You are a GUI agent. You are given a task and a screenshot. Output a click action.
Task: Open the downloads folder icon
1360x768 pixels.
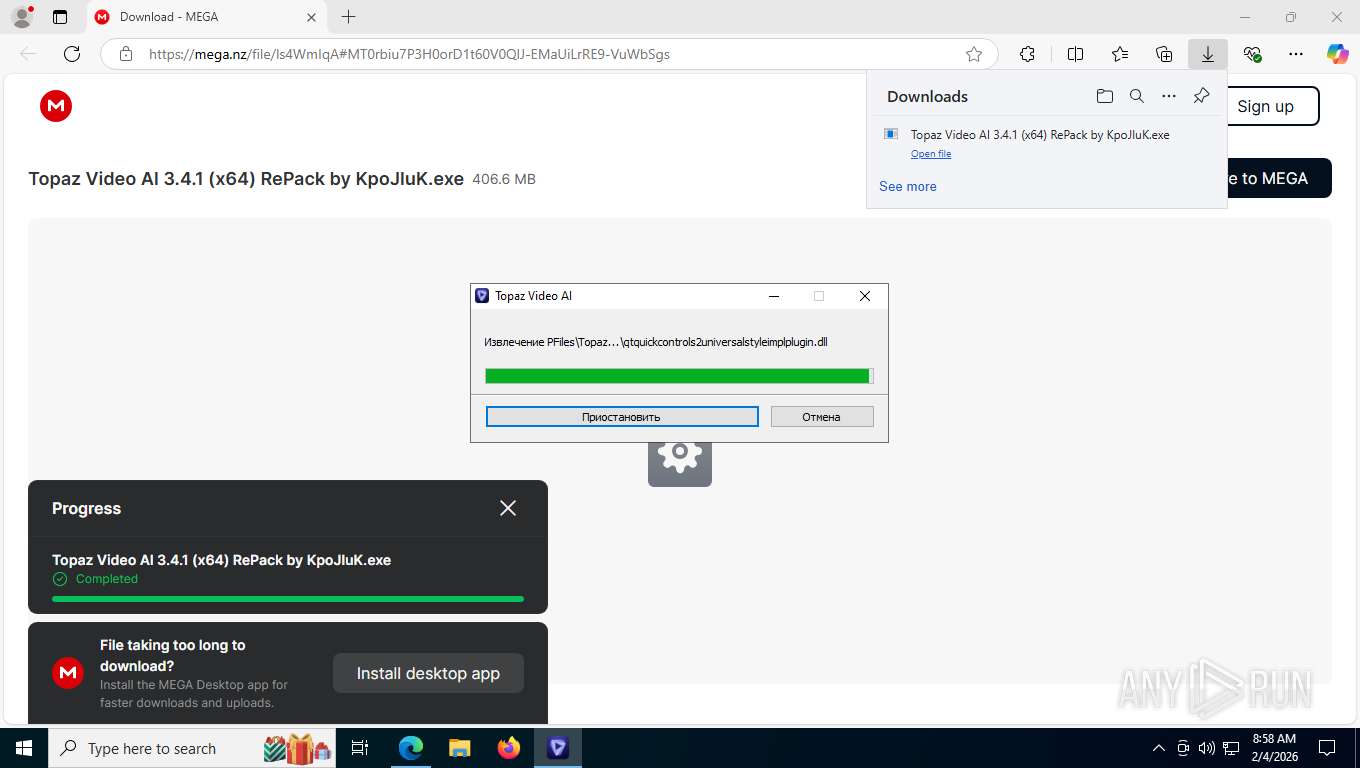[1104, 96]
